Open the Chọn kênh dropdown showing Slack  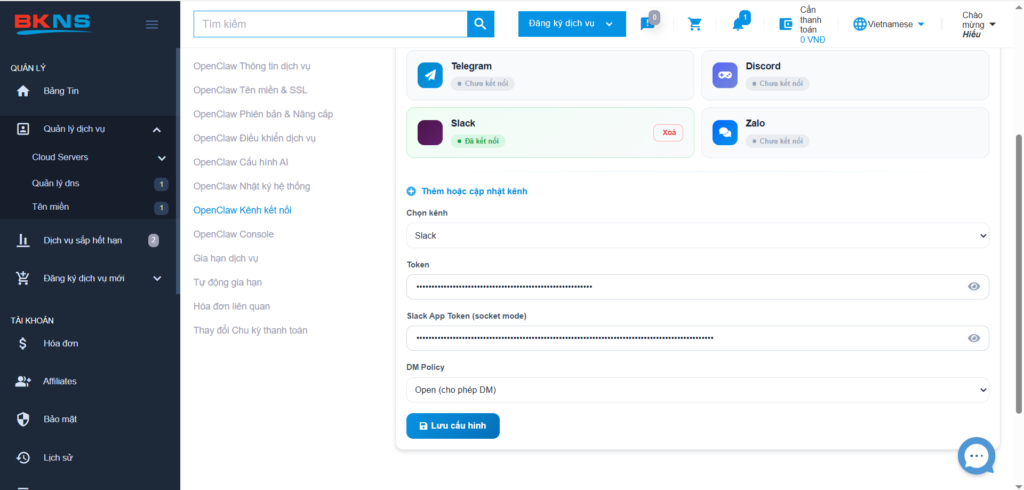pyautogui.click(x=697, y=235)
